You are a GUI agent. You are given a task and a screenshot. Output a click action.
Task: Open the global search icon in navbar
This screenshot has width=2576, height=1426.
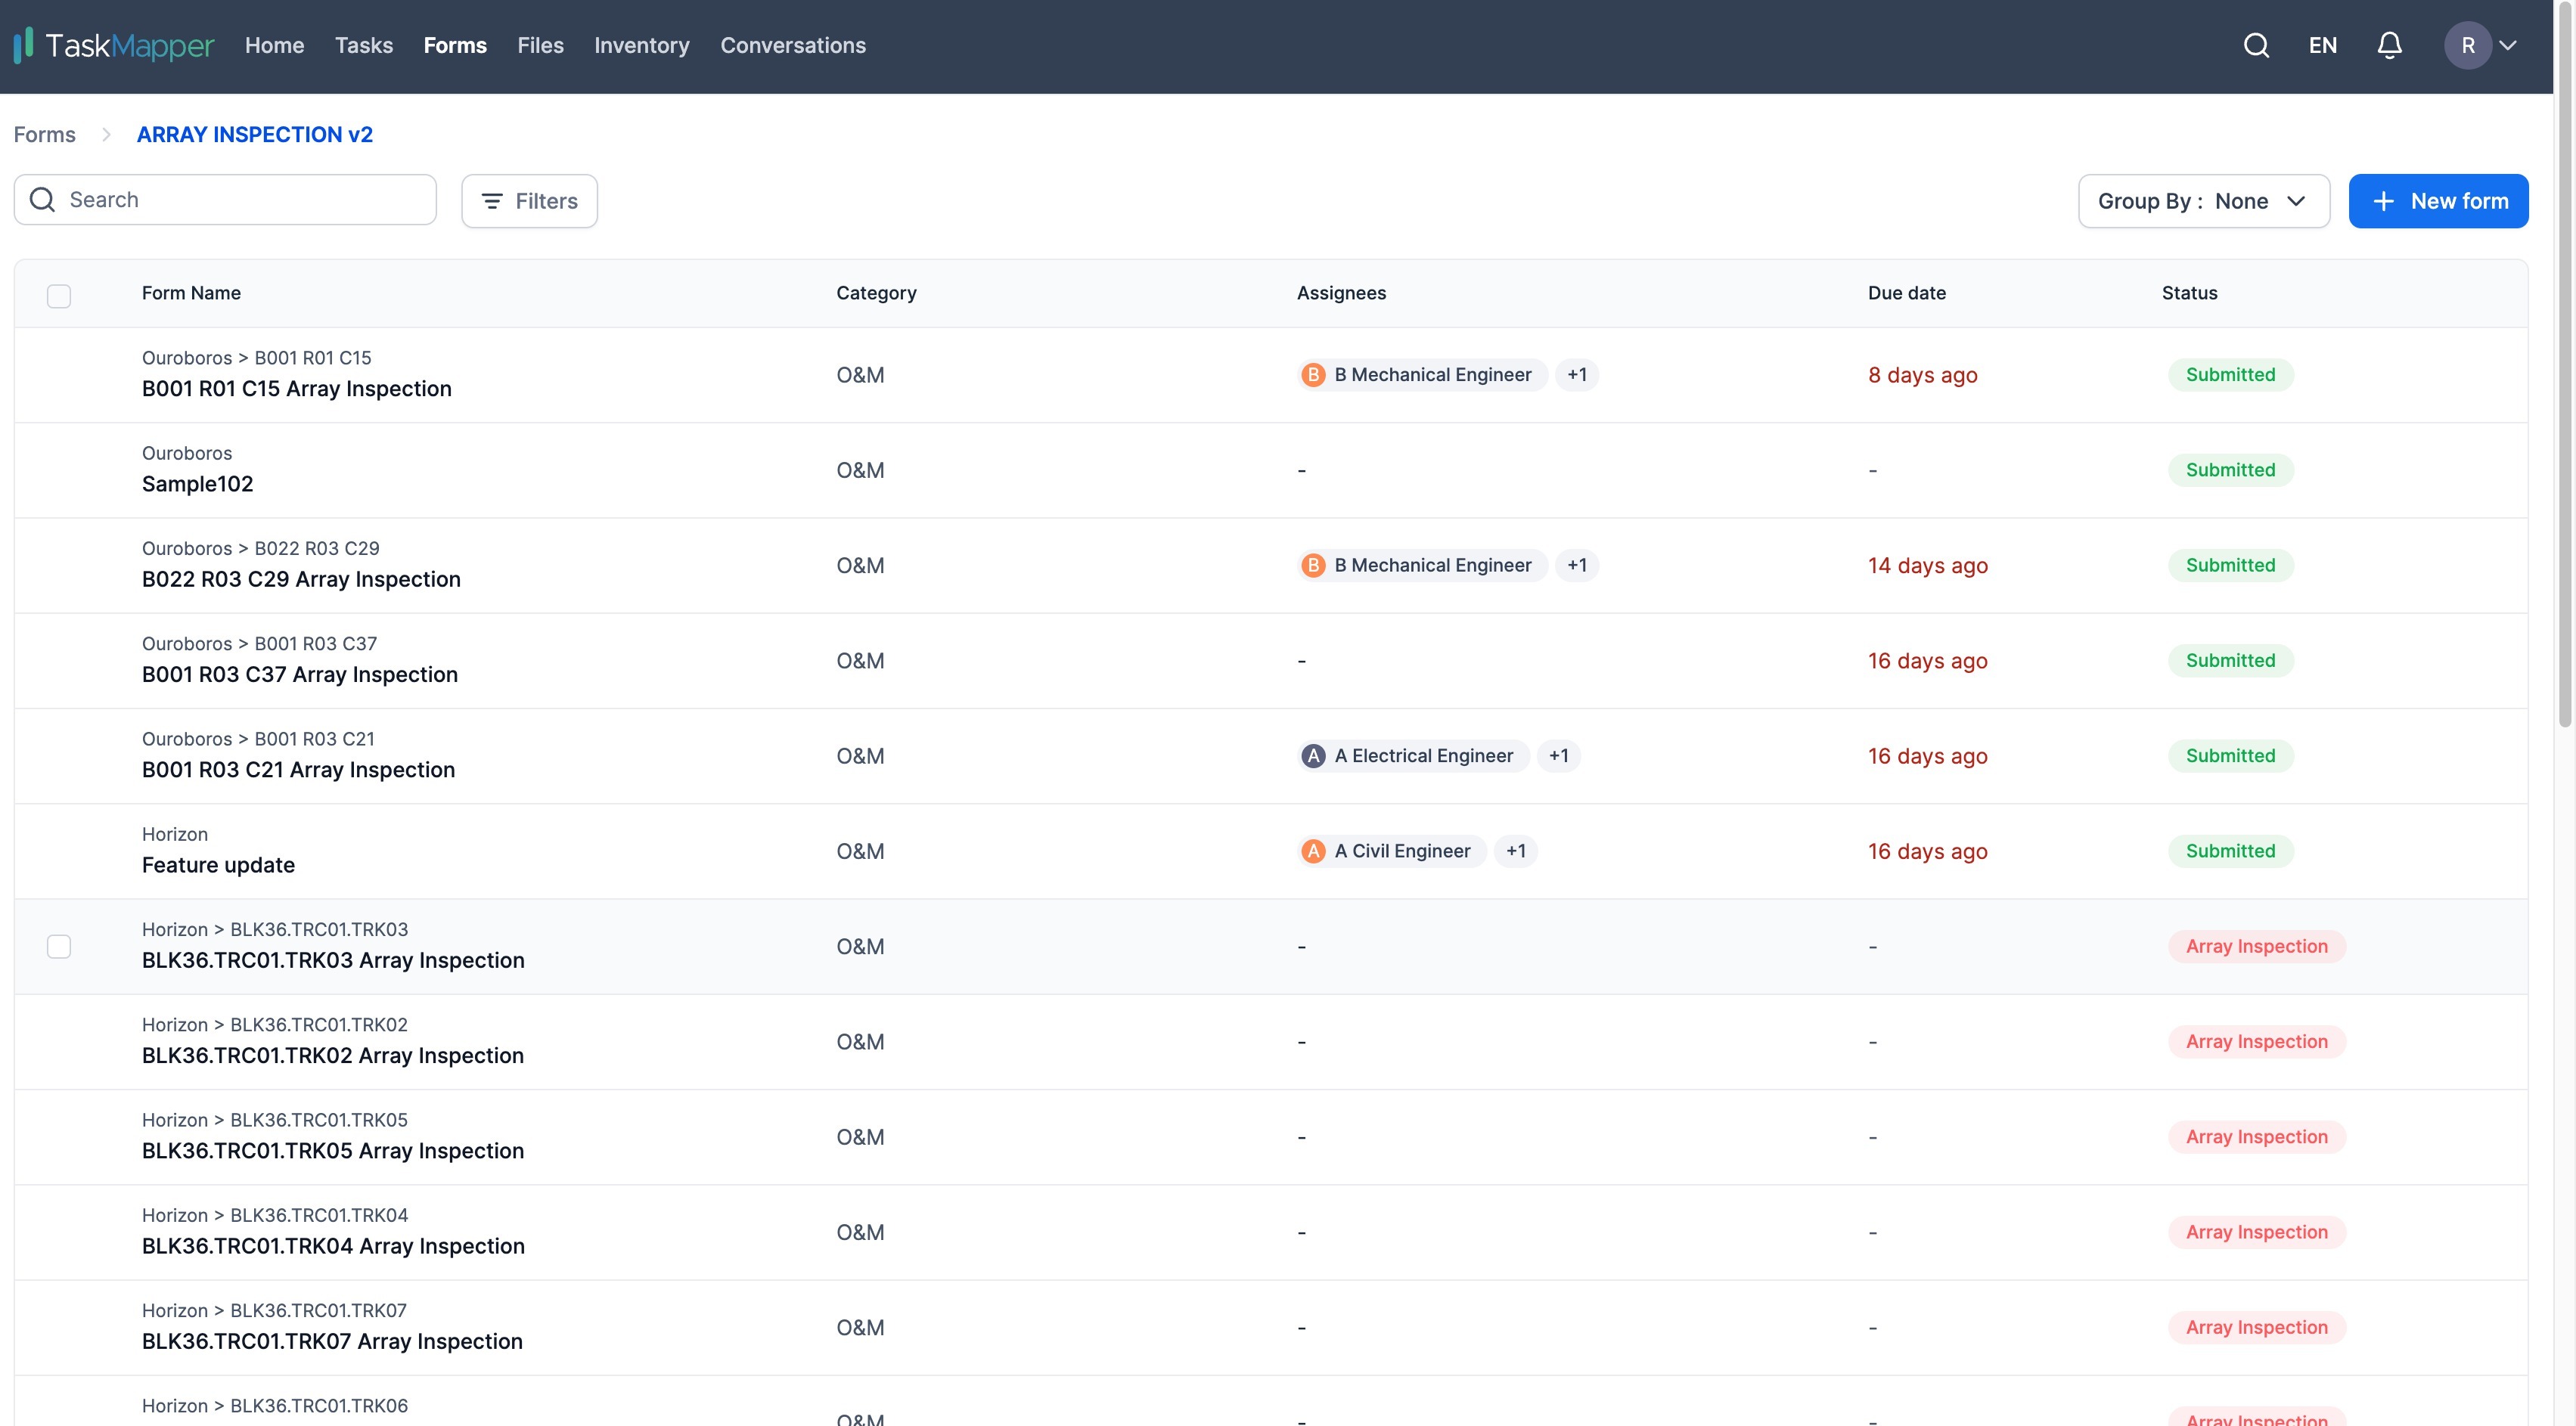(x=2256, y=45)
